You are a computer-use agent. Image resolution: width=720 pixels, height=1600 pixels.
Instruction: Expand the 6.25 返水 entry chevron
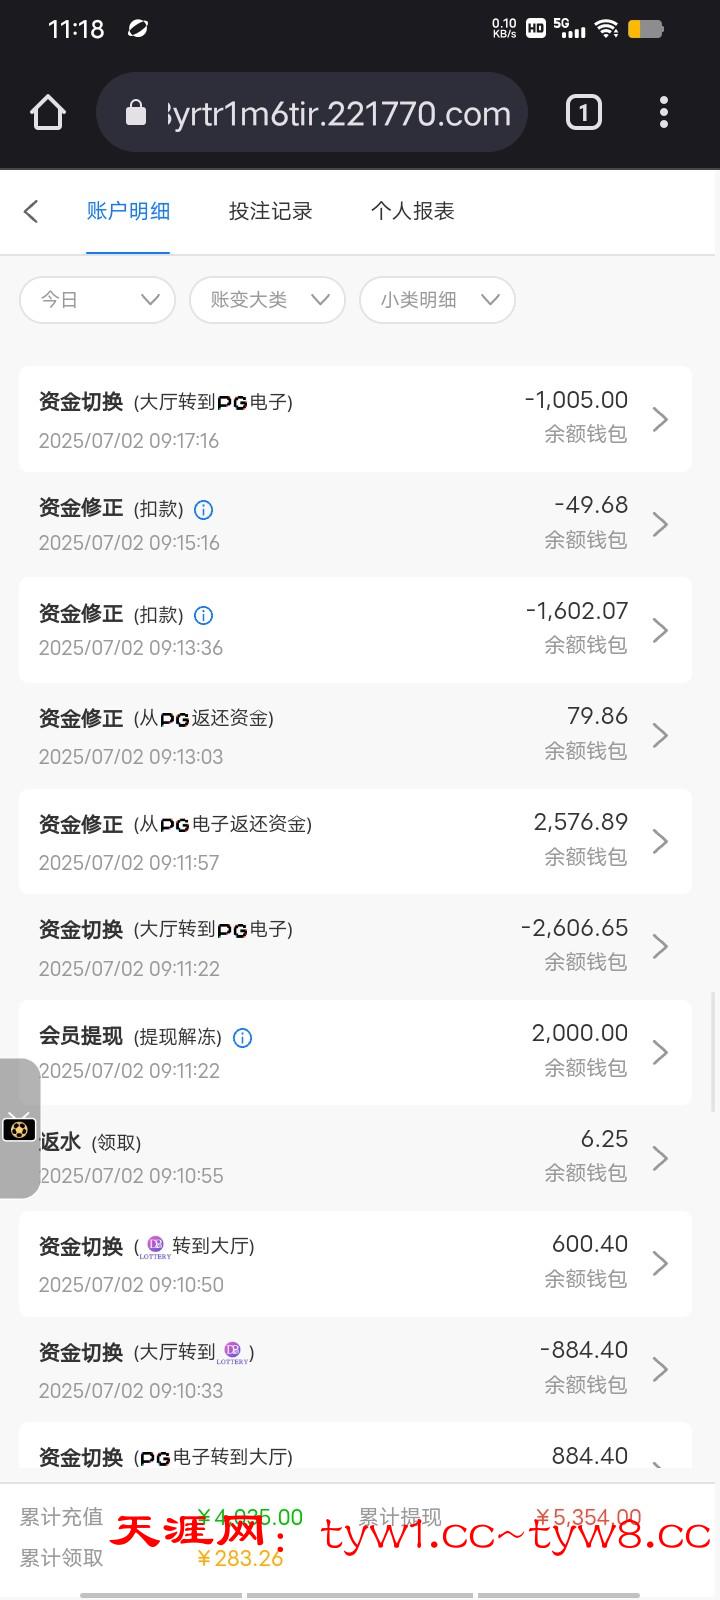point(660,1158)
